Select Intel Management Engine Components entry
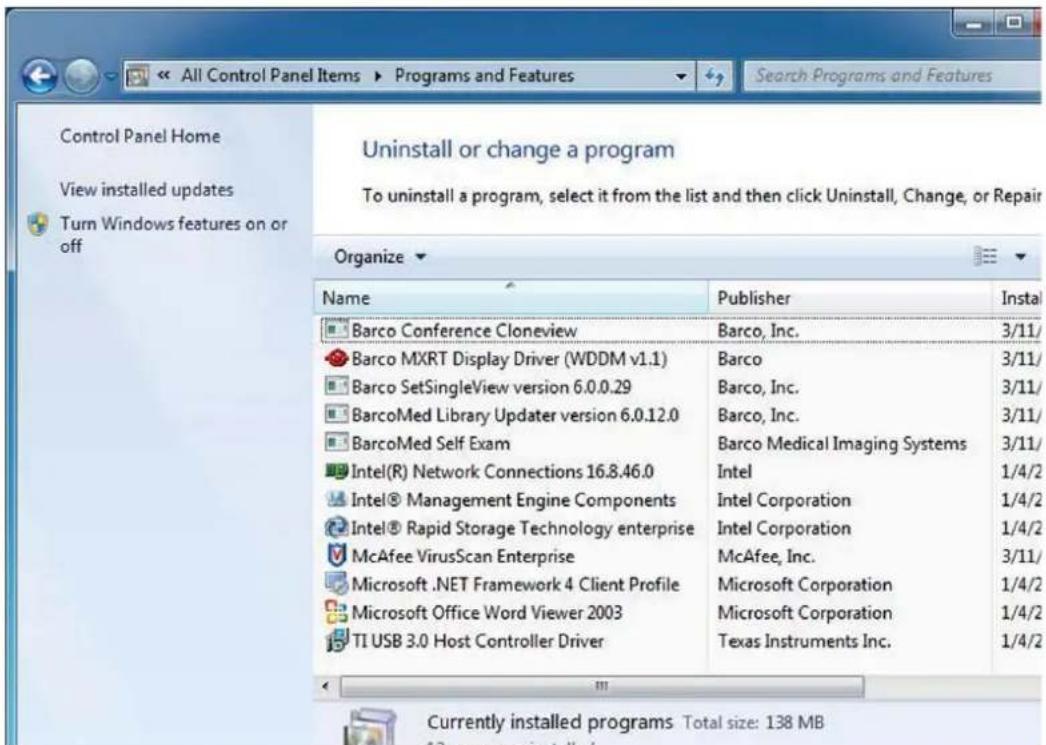The height and width of the screenshot is (745, 1046). 513,500
